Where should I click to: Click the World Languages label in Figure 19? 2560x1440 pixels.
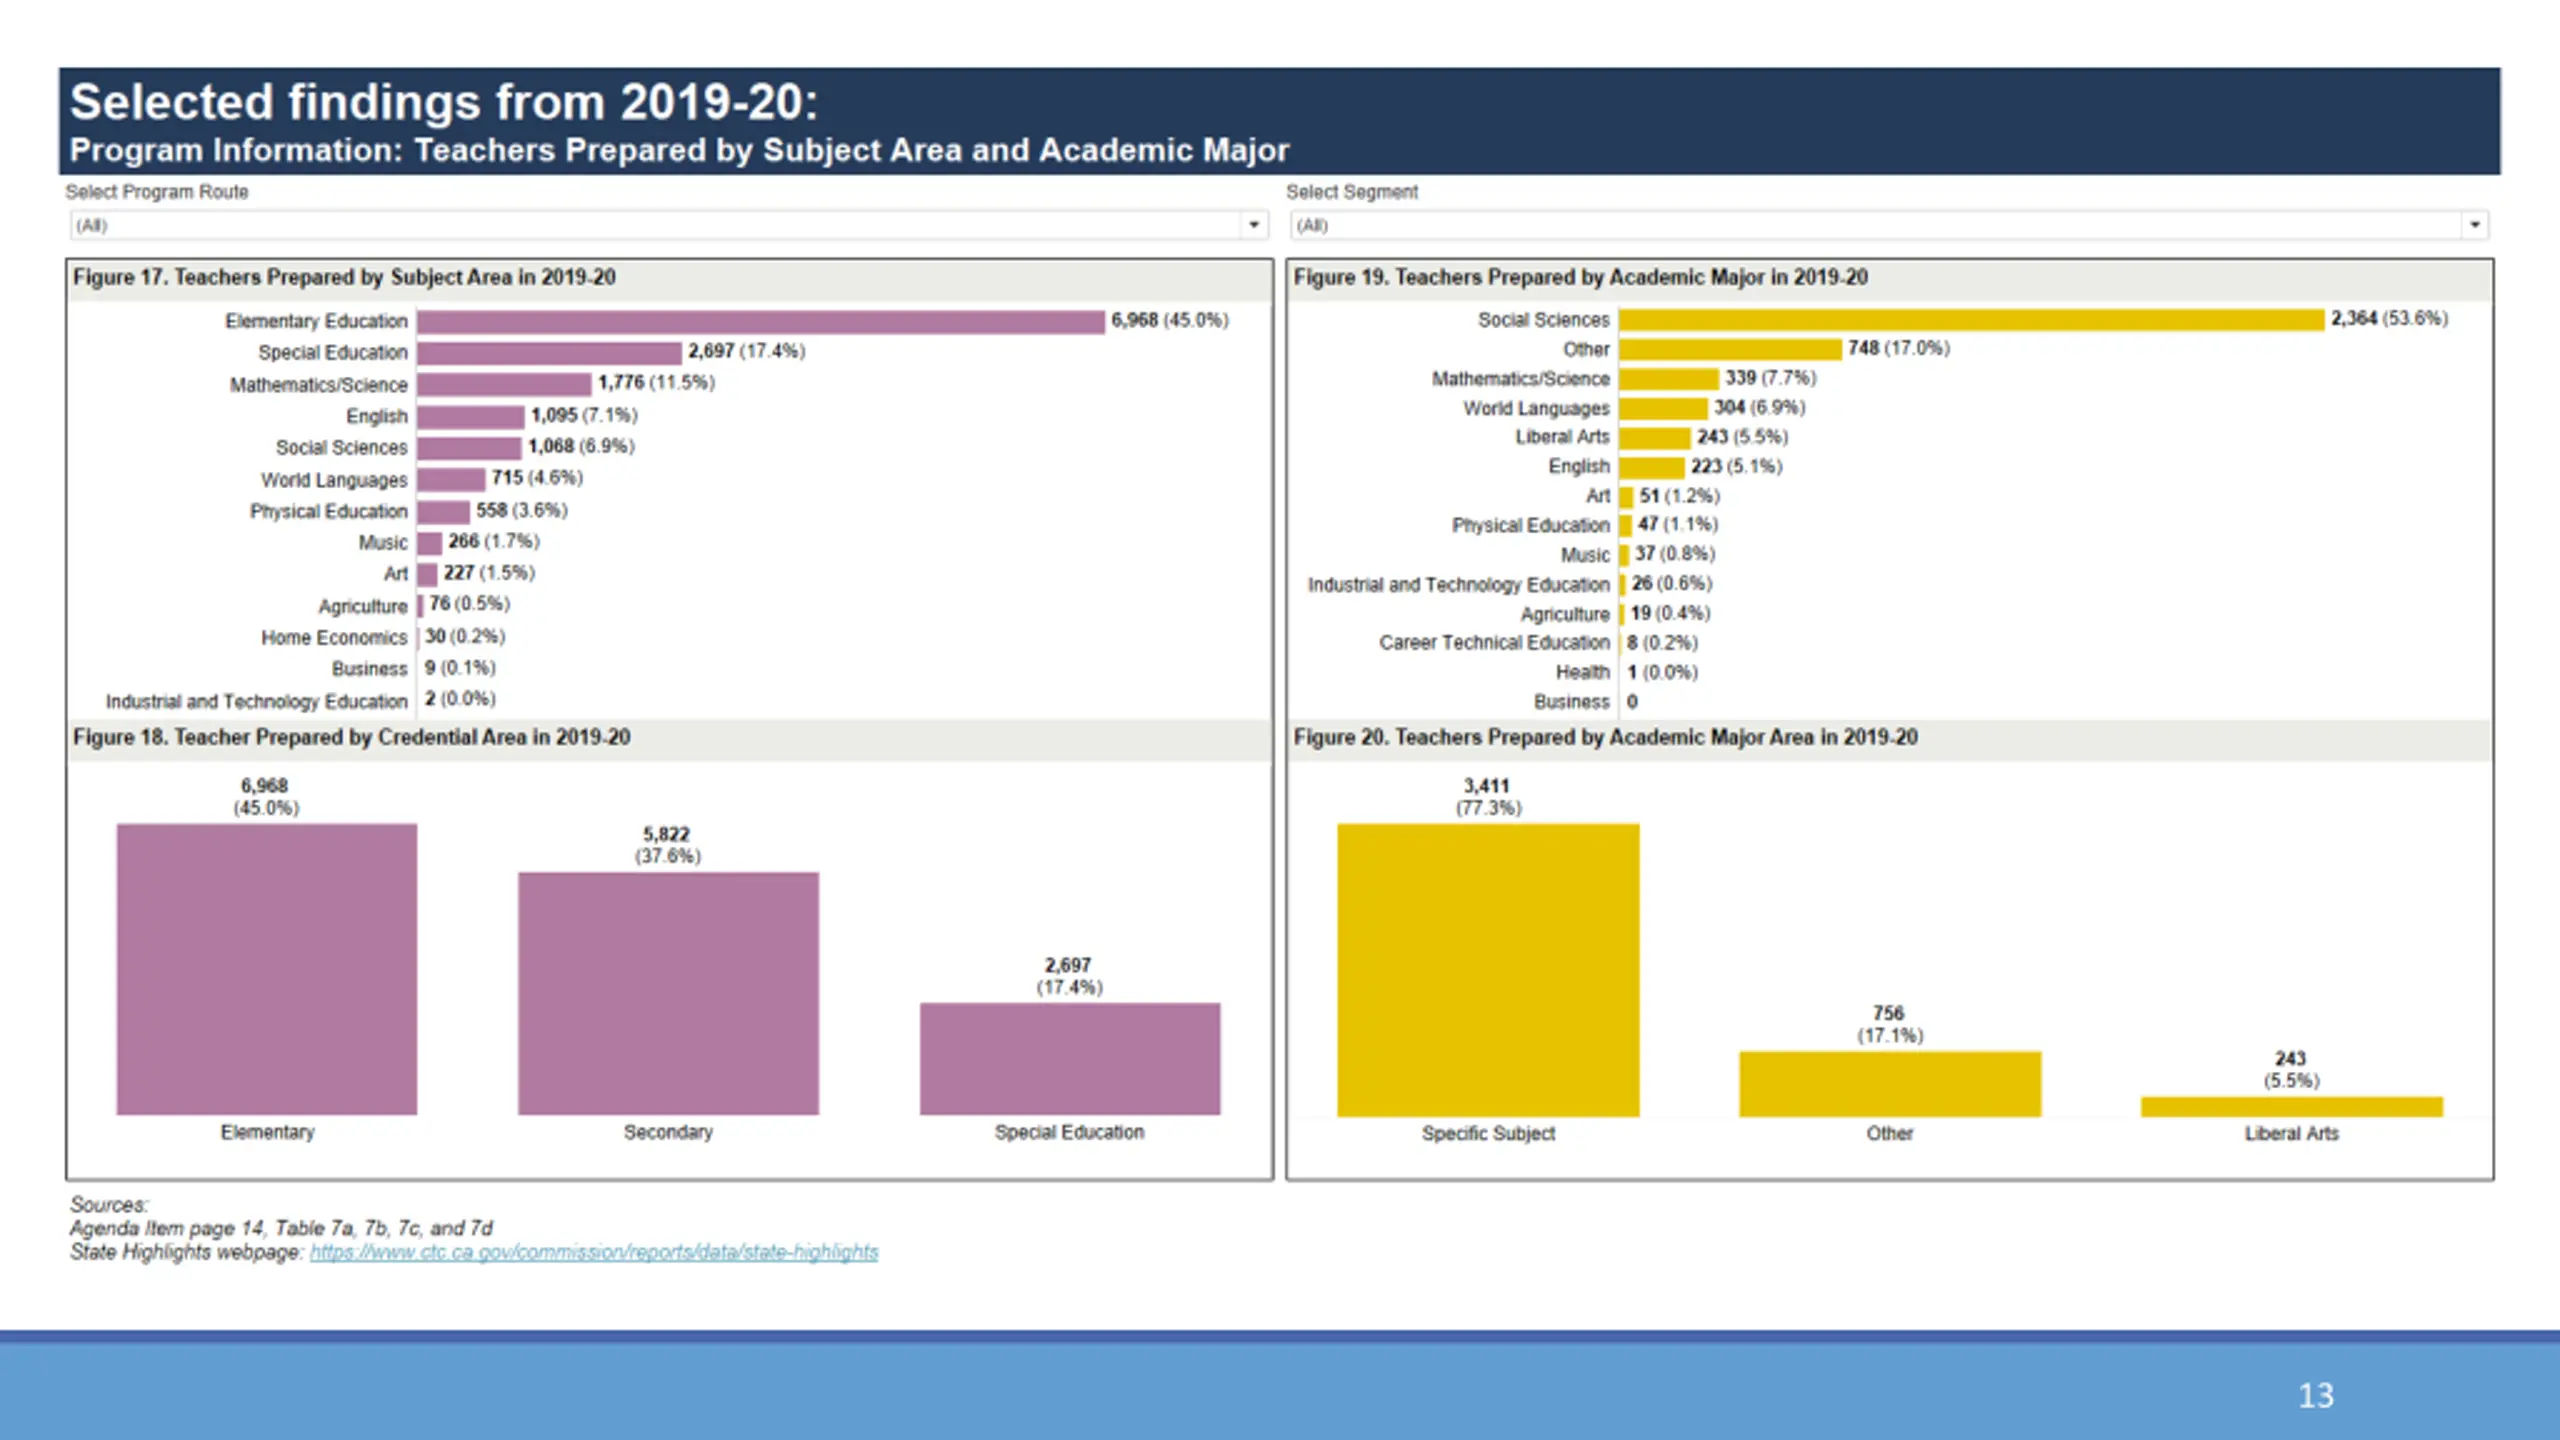coord(1536,408)
